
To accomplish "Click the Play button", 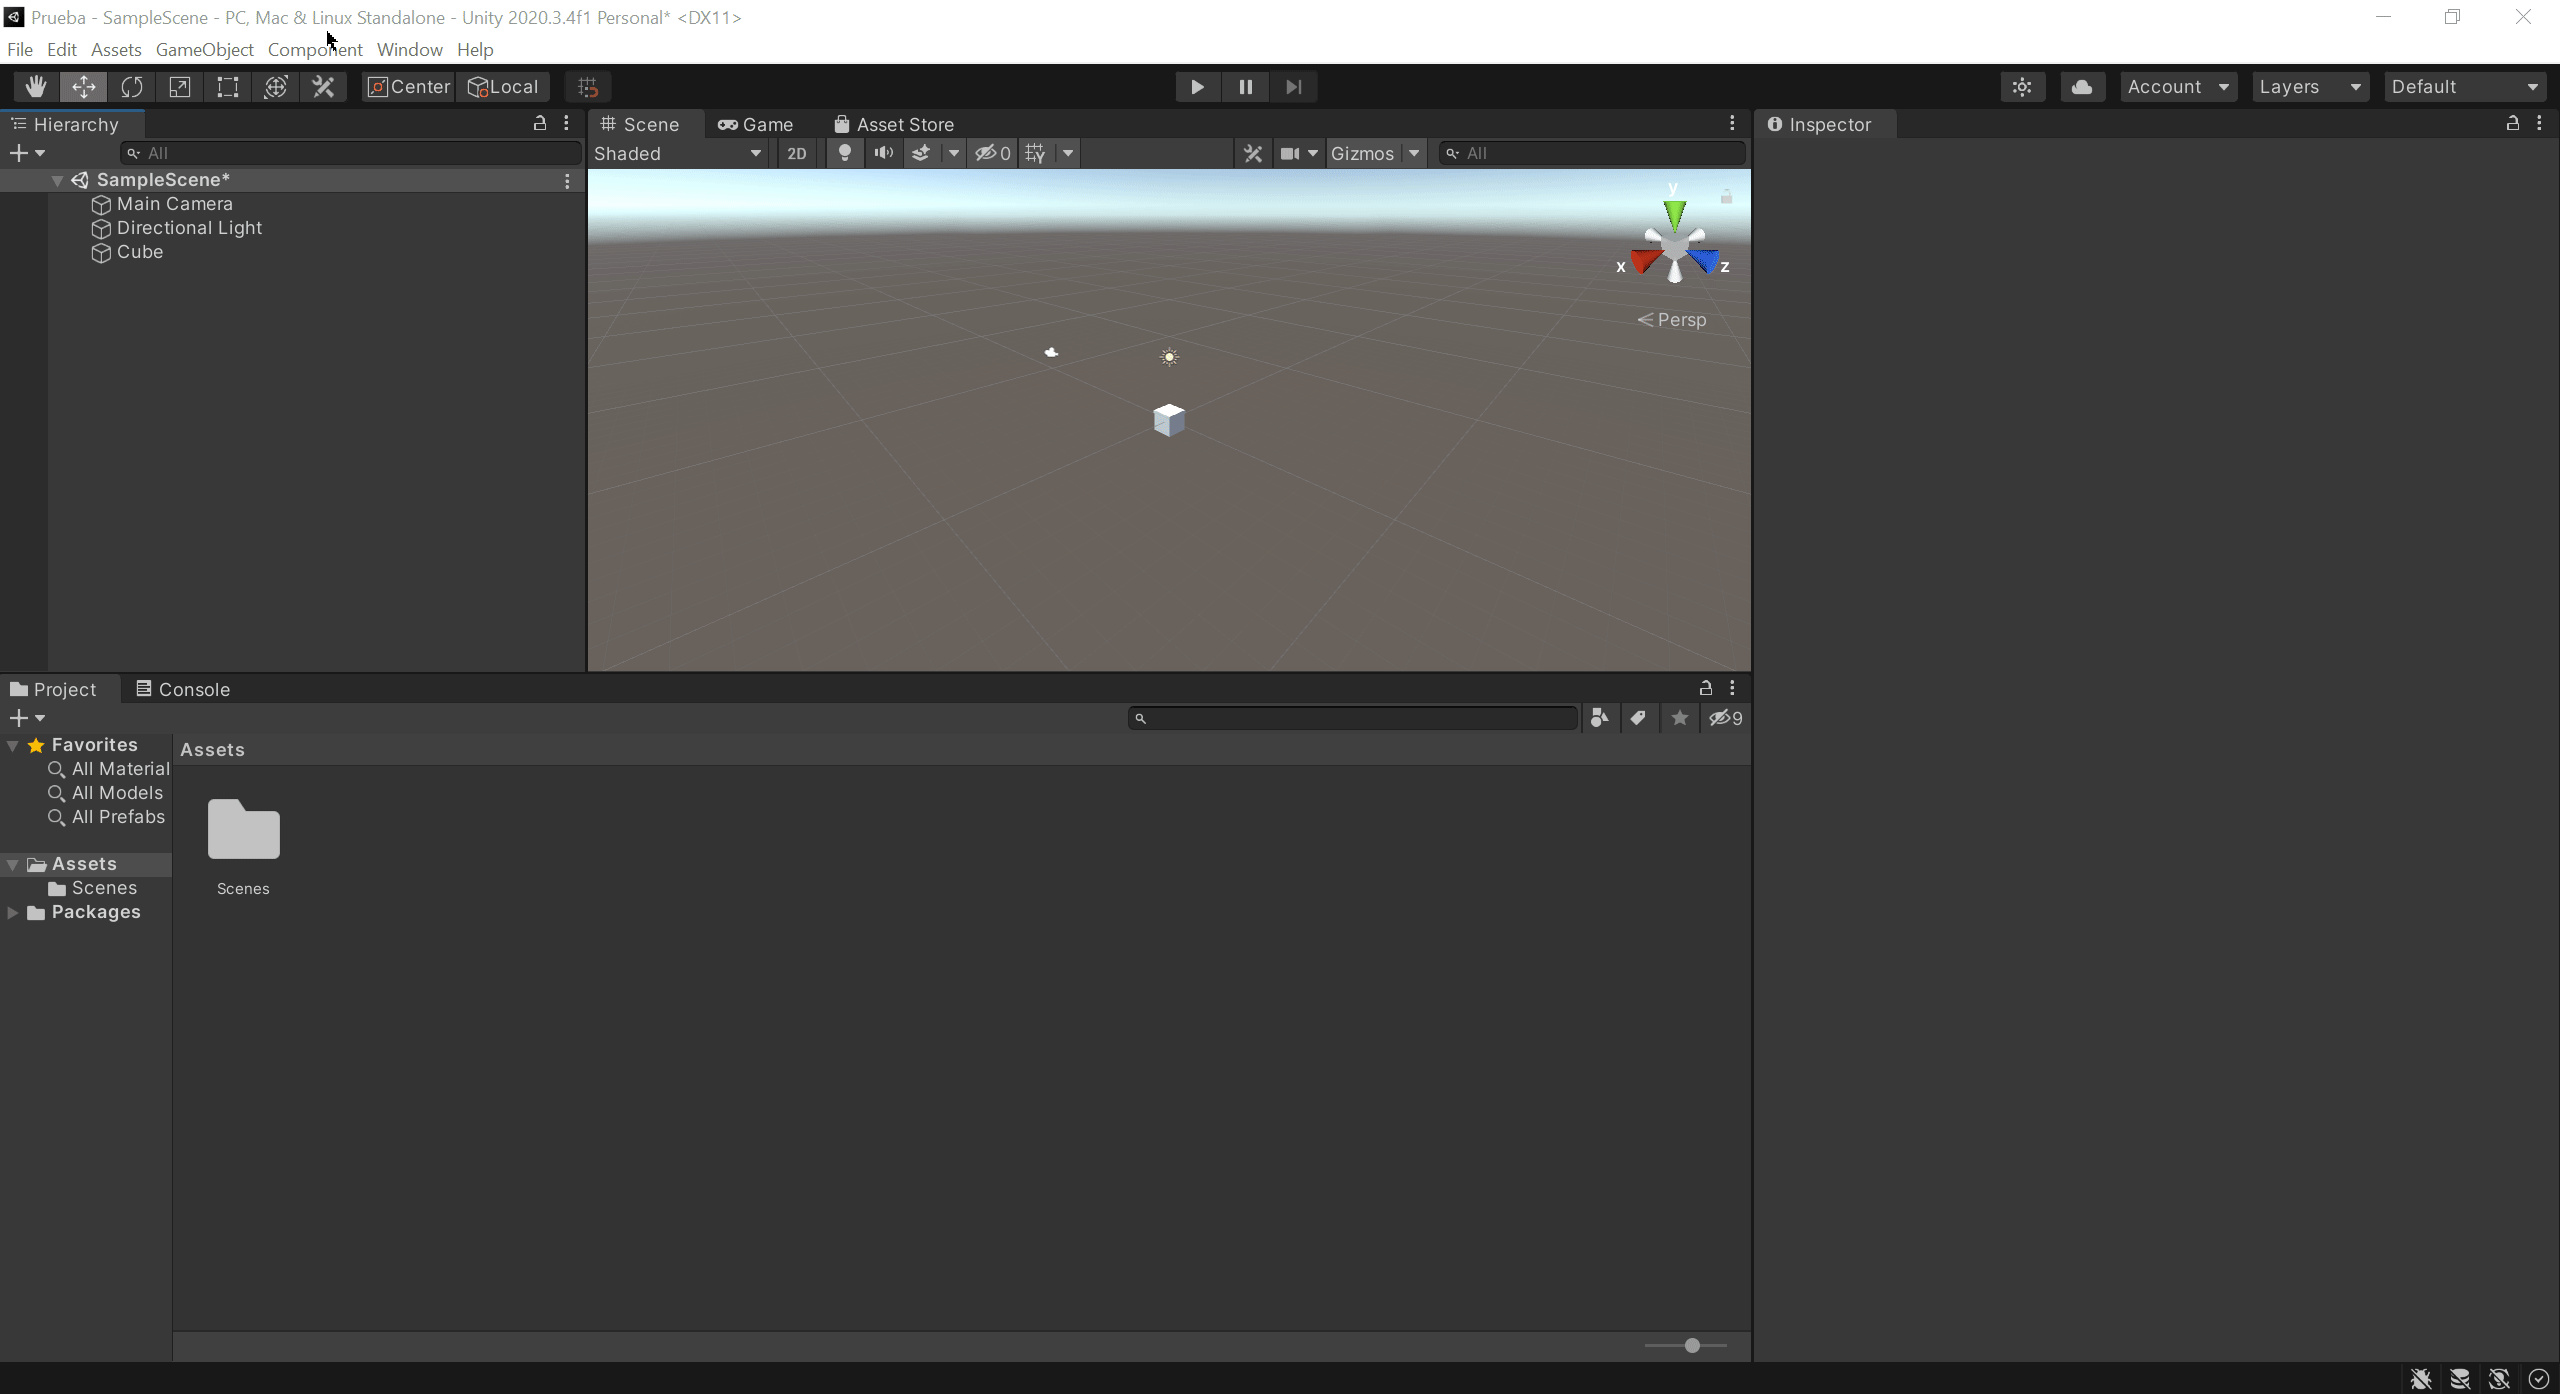I will [1197, 87].
